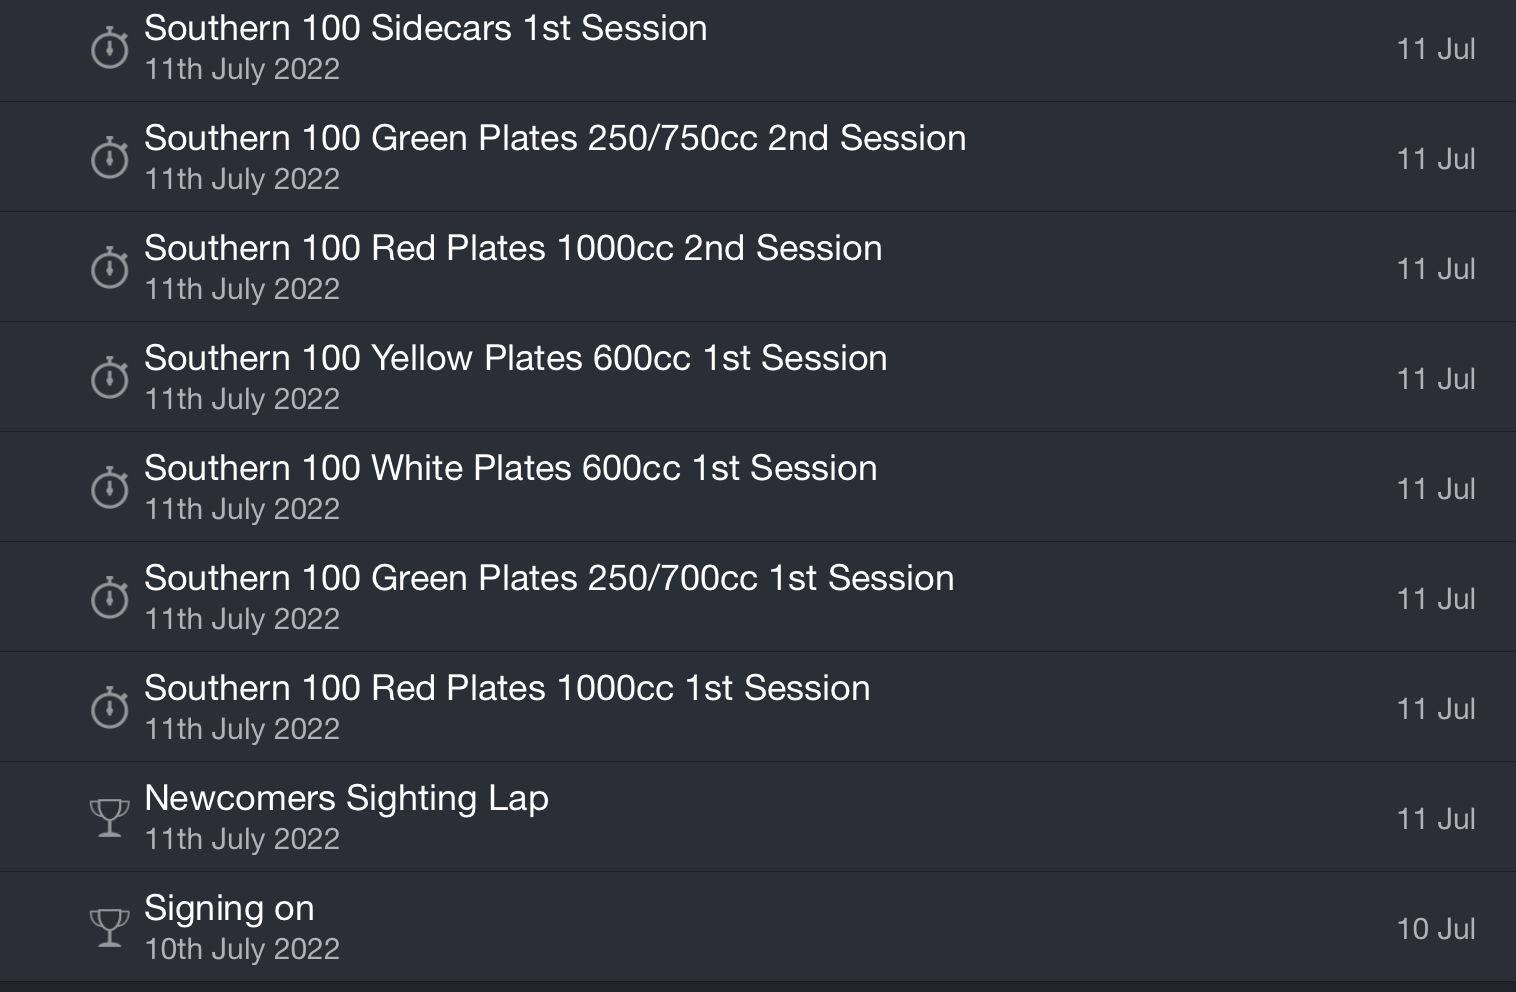The height and width of the screenshot is (992, 1516).
Task: Click trophy icon beside Signing on
Action: [x=110, y=928]
